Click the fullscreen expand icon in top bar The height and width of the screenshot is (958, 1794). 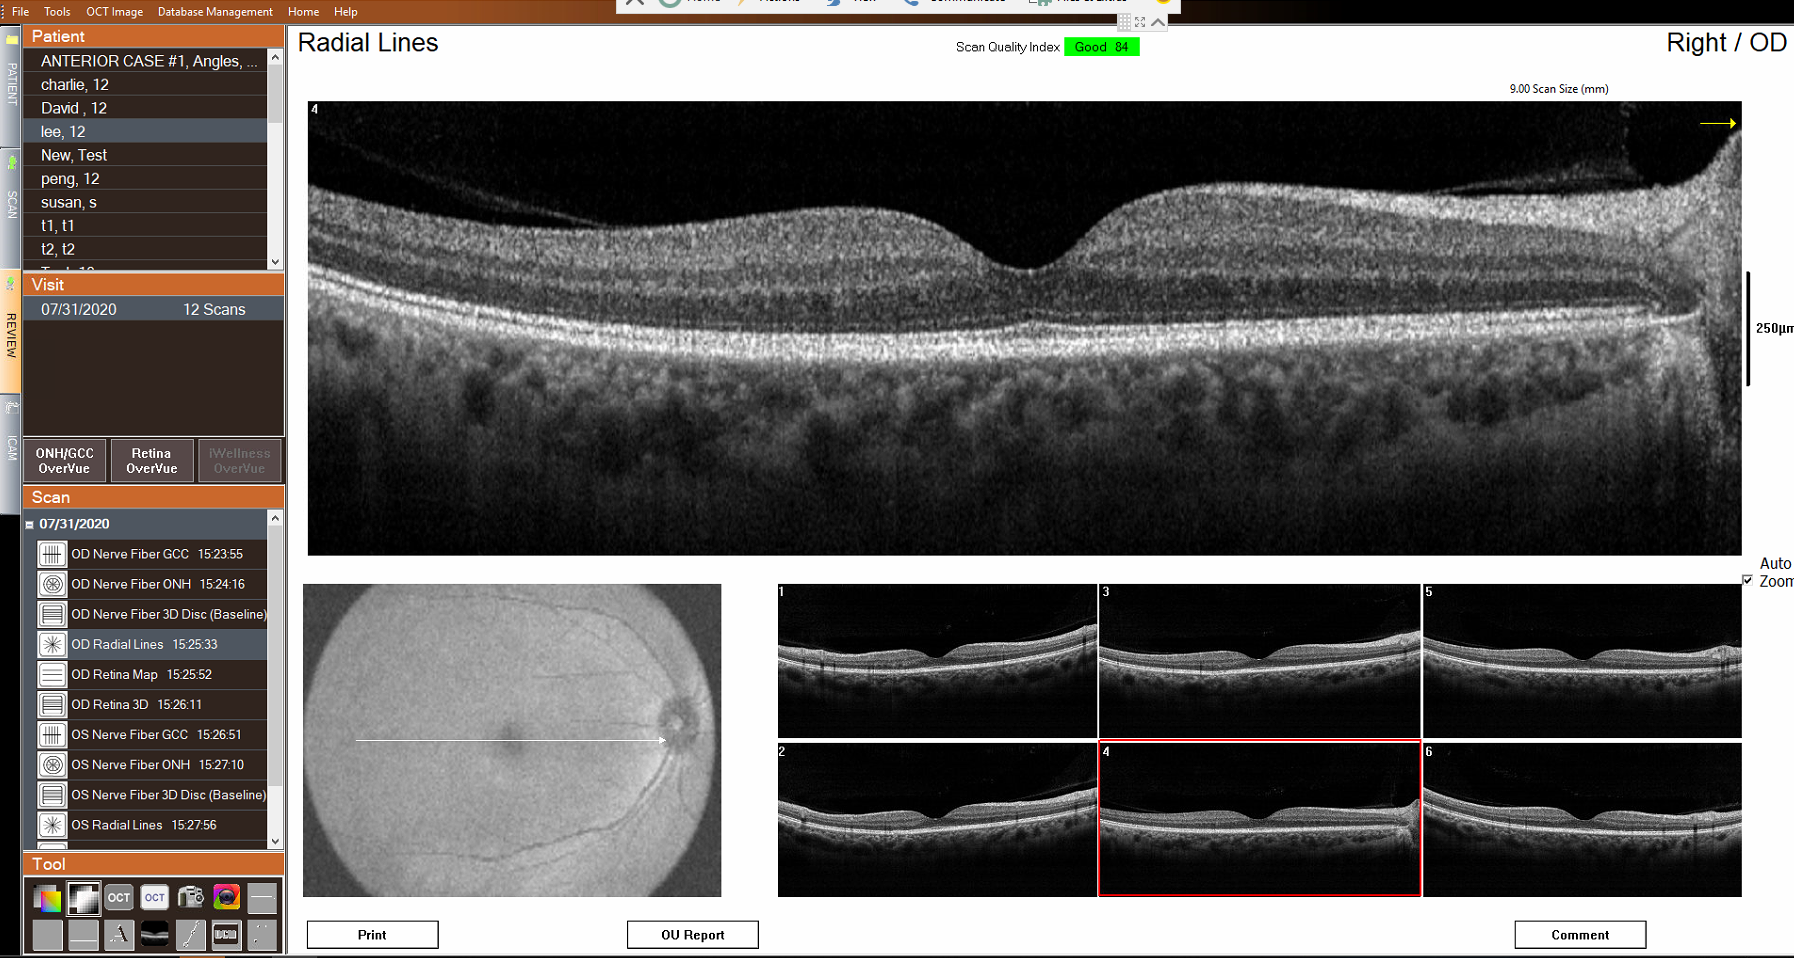pos(1140,22)
